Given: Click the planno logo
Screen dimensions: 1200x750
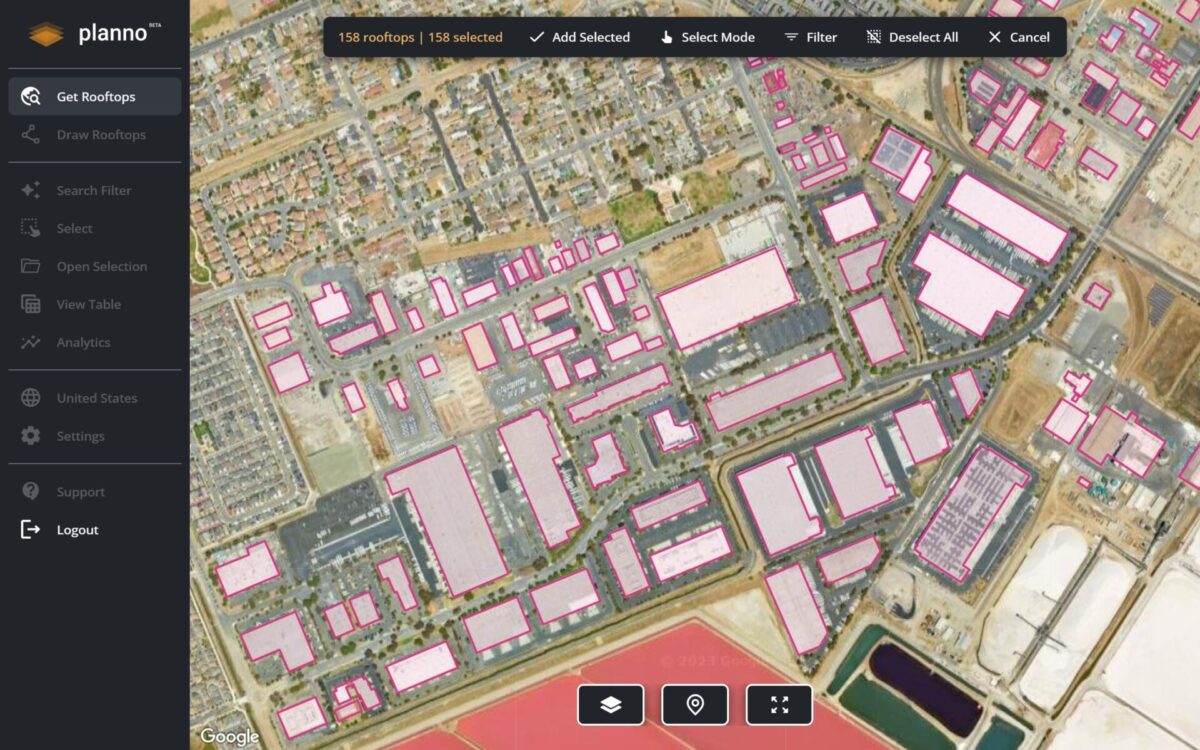Looking at the screenshot, I should pos(95,34).
